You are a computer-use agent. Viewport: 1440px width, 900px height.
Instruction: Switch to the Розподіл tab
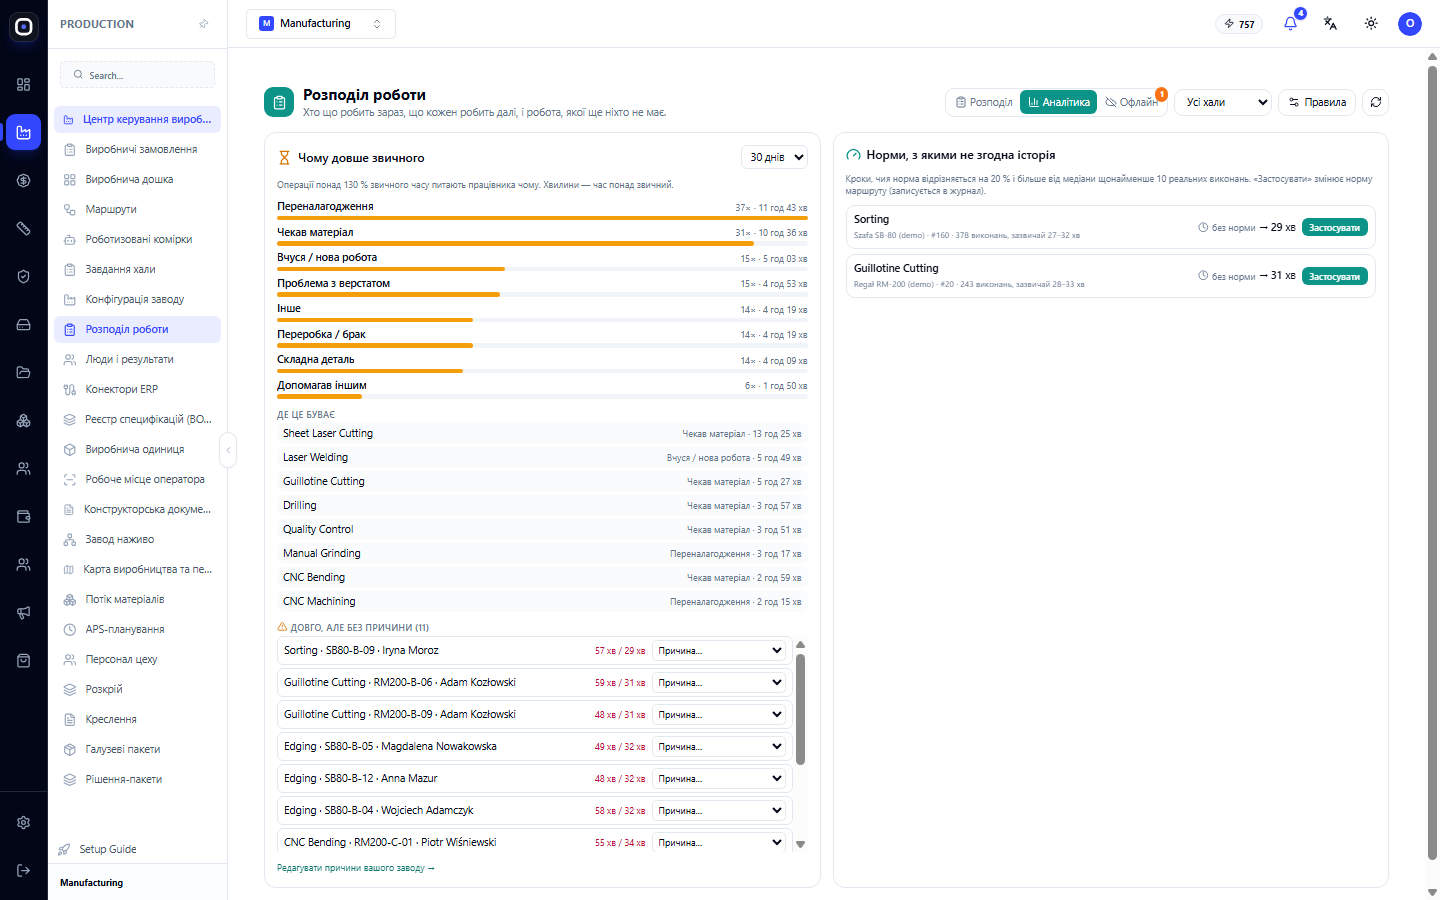click(983, 102)
